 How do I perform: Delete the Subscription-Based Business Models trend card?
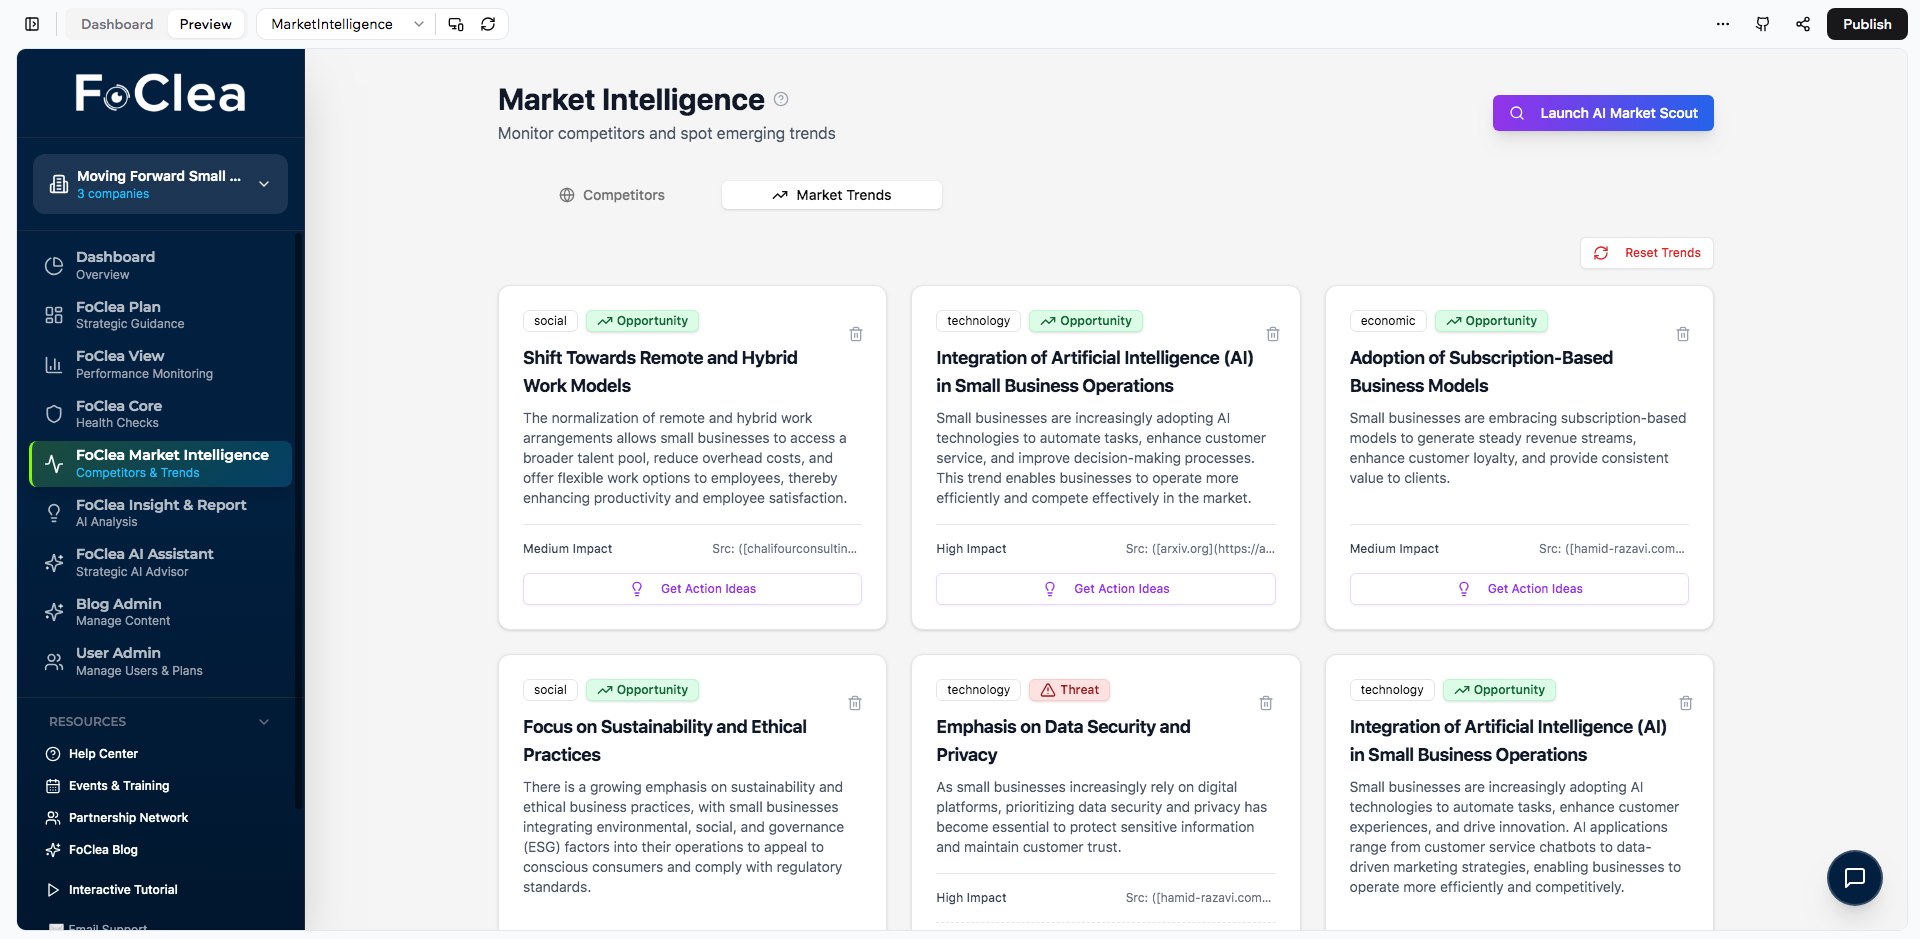[x=1683, y=334]
